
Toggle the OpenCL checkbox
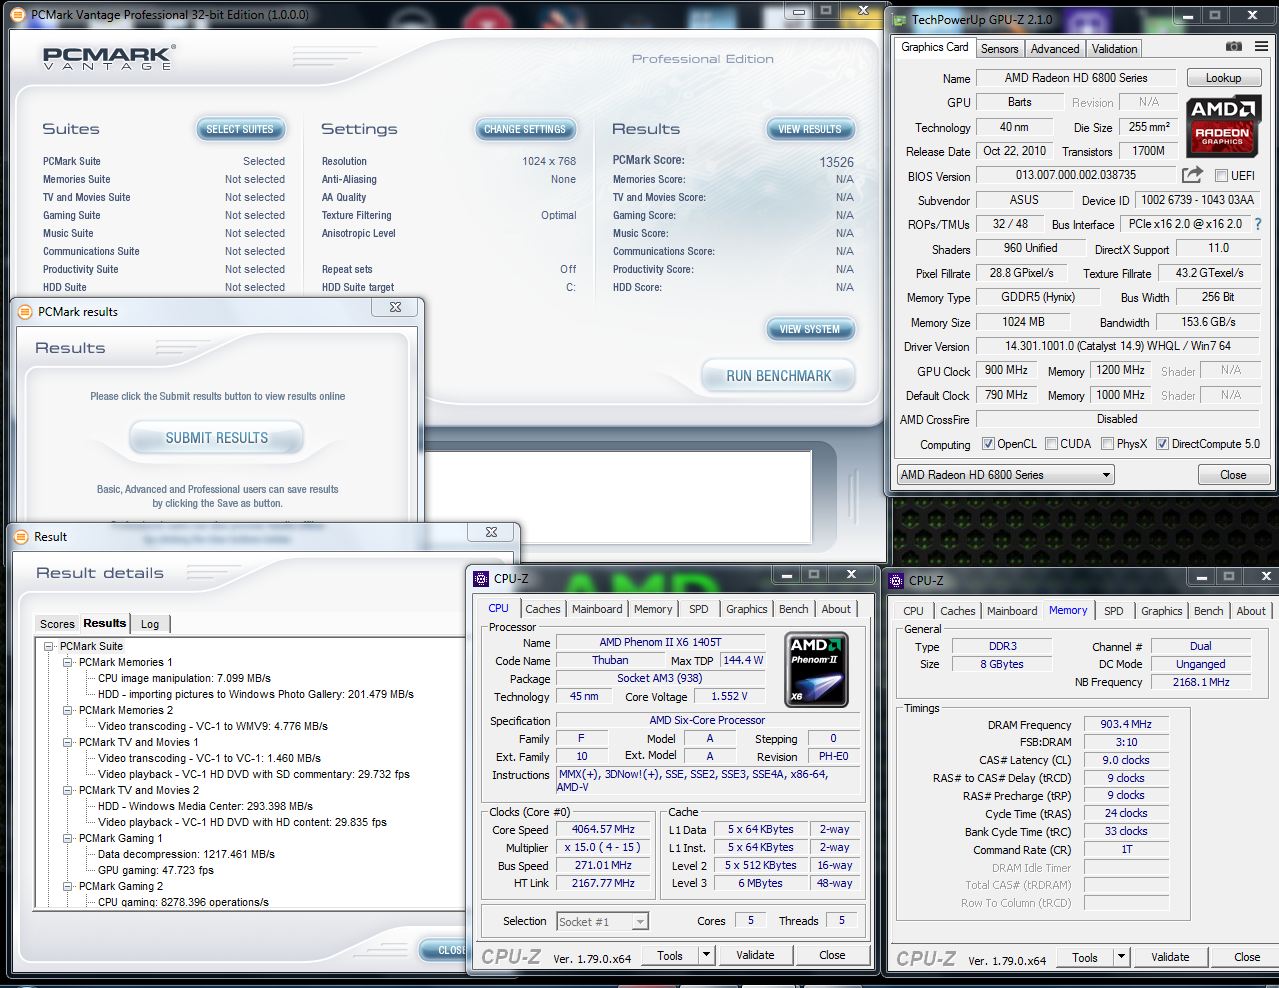tap(988, 444)
